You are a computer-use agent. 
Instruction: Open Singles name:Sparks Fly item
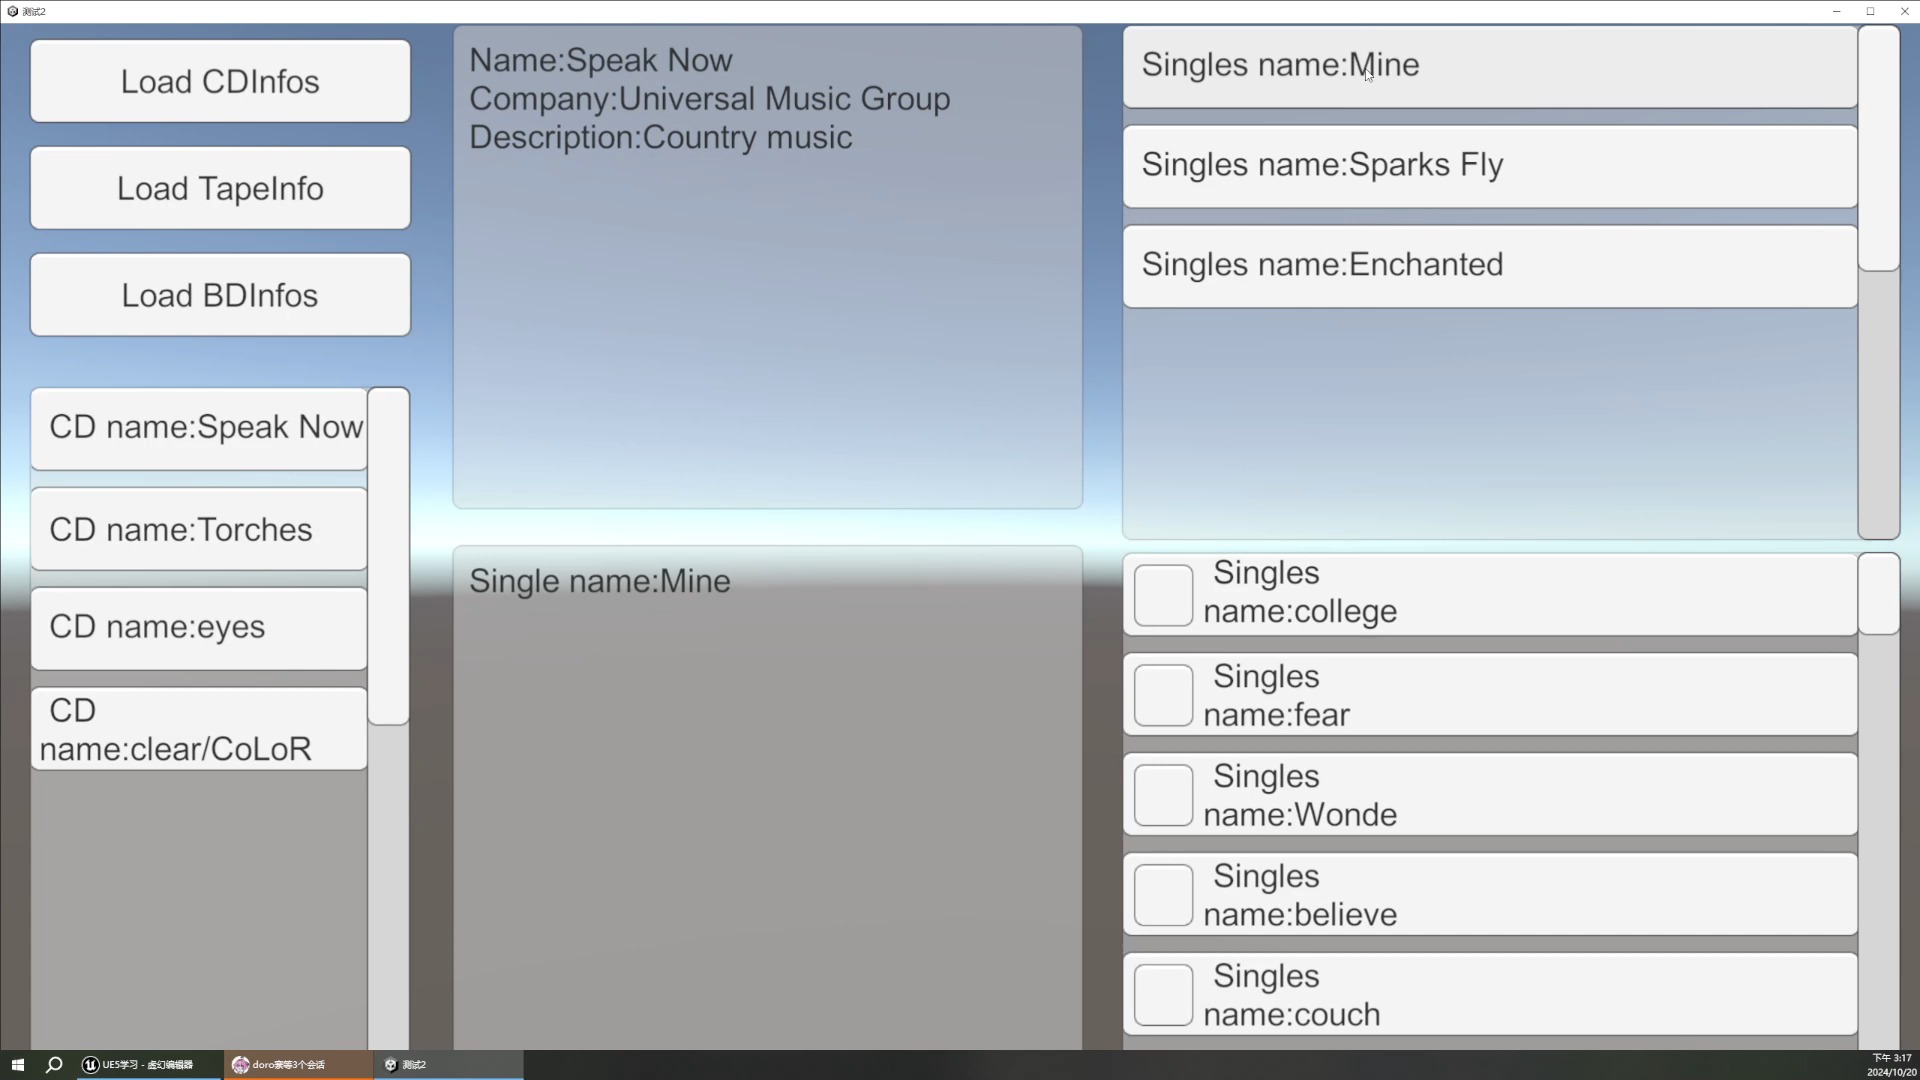point(1490,166)
